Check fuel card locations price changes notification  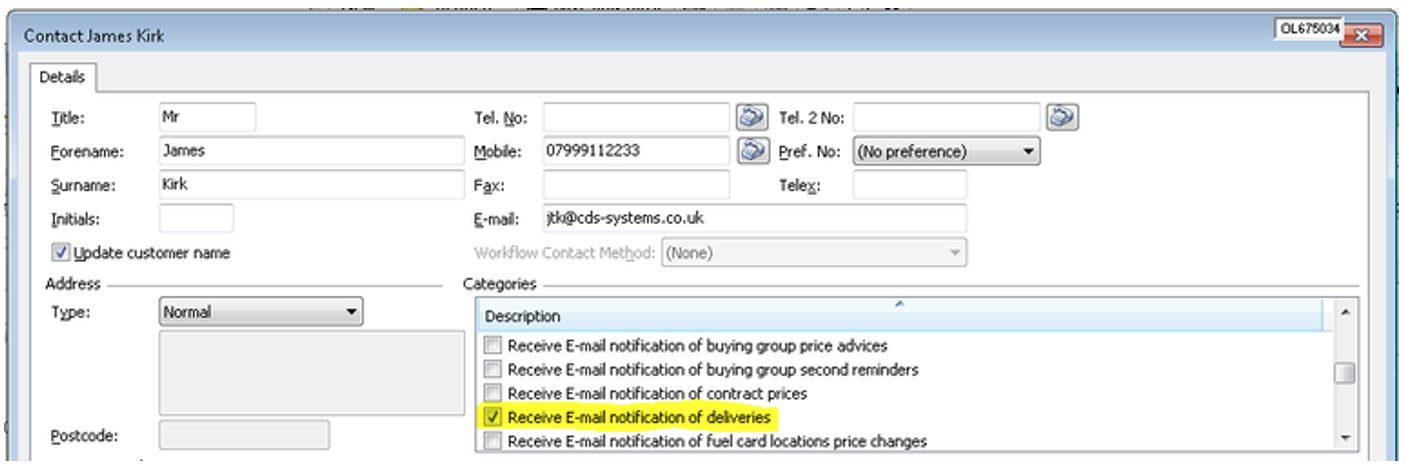492,441
